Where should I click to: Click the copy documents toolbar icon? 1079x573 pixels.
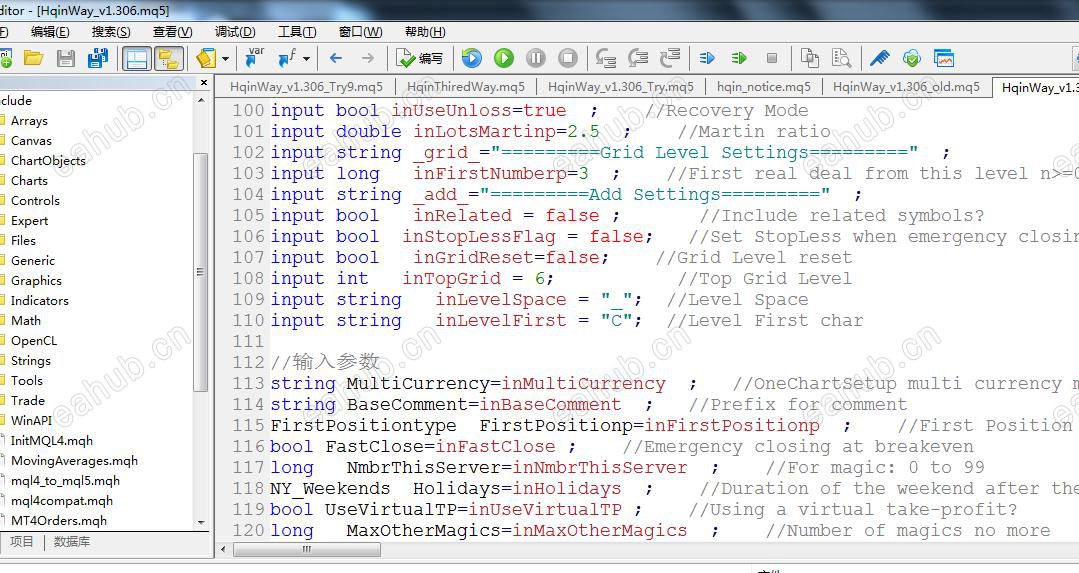point(809,58)
